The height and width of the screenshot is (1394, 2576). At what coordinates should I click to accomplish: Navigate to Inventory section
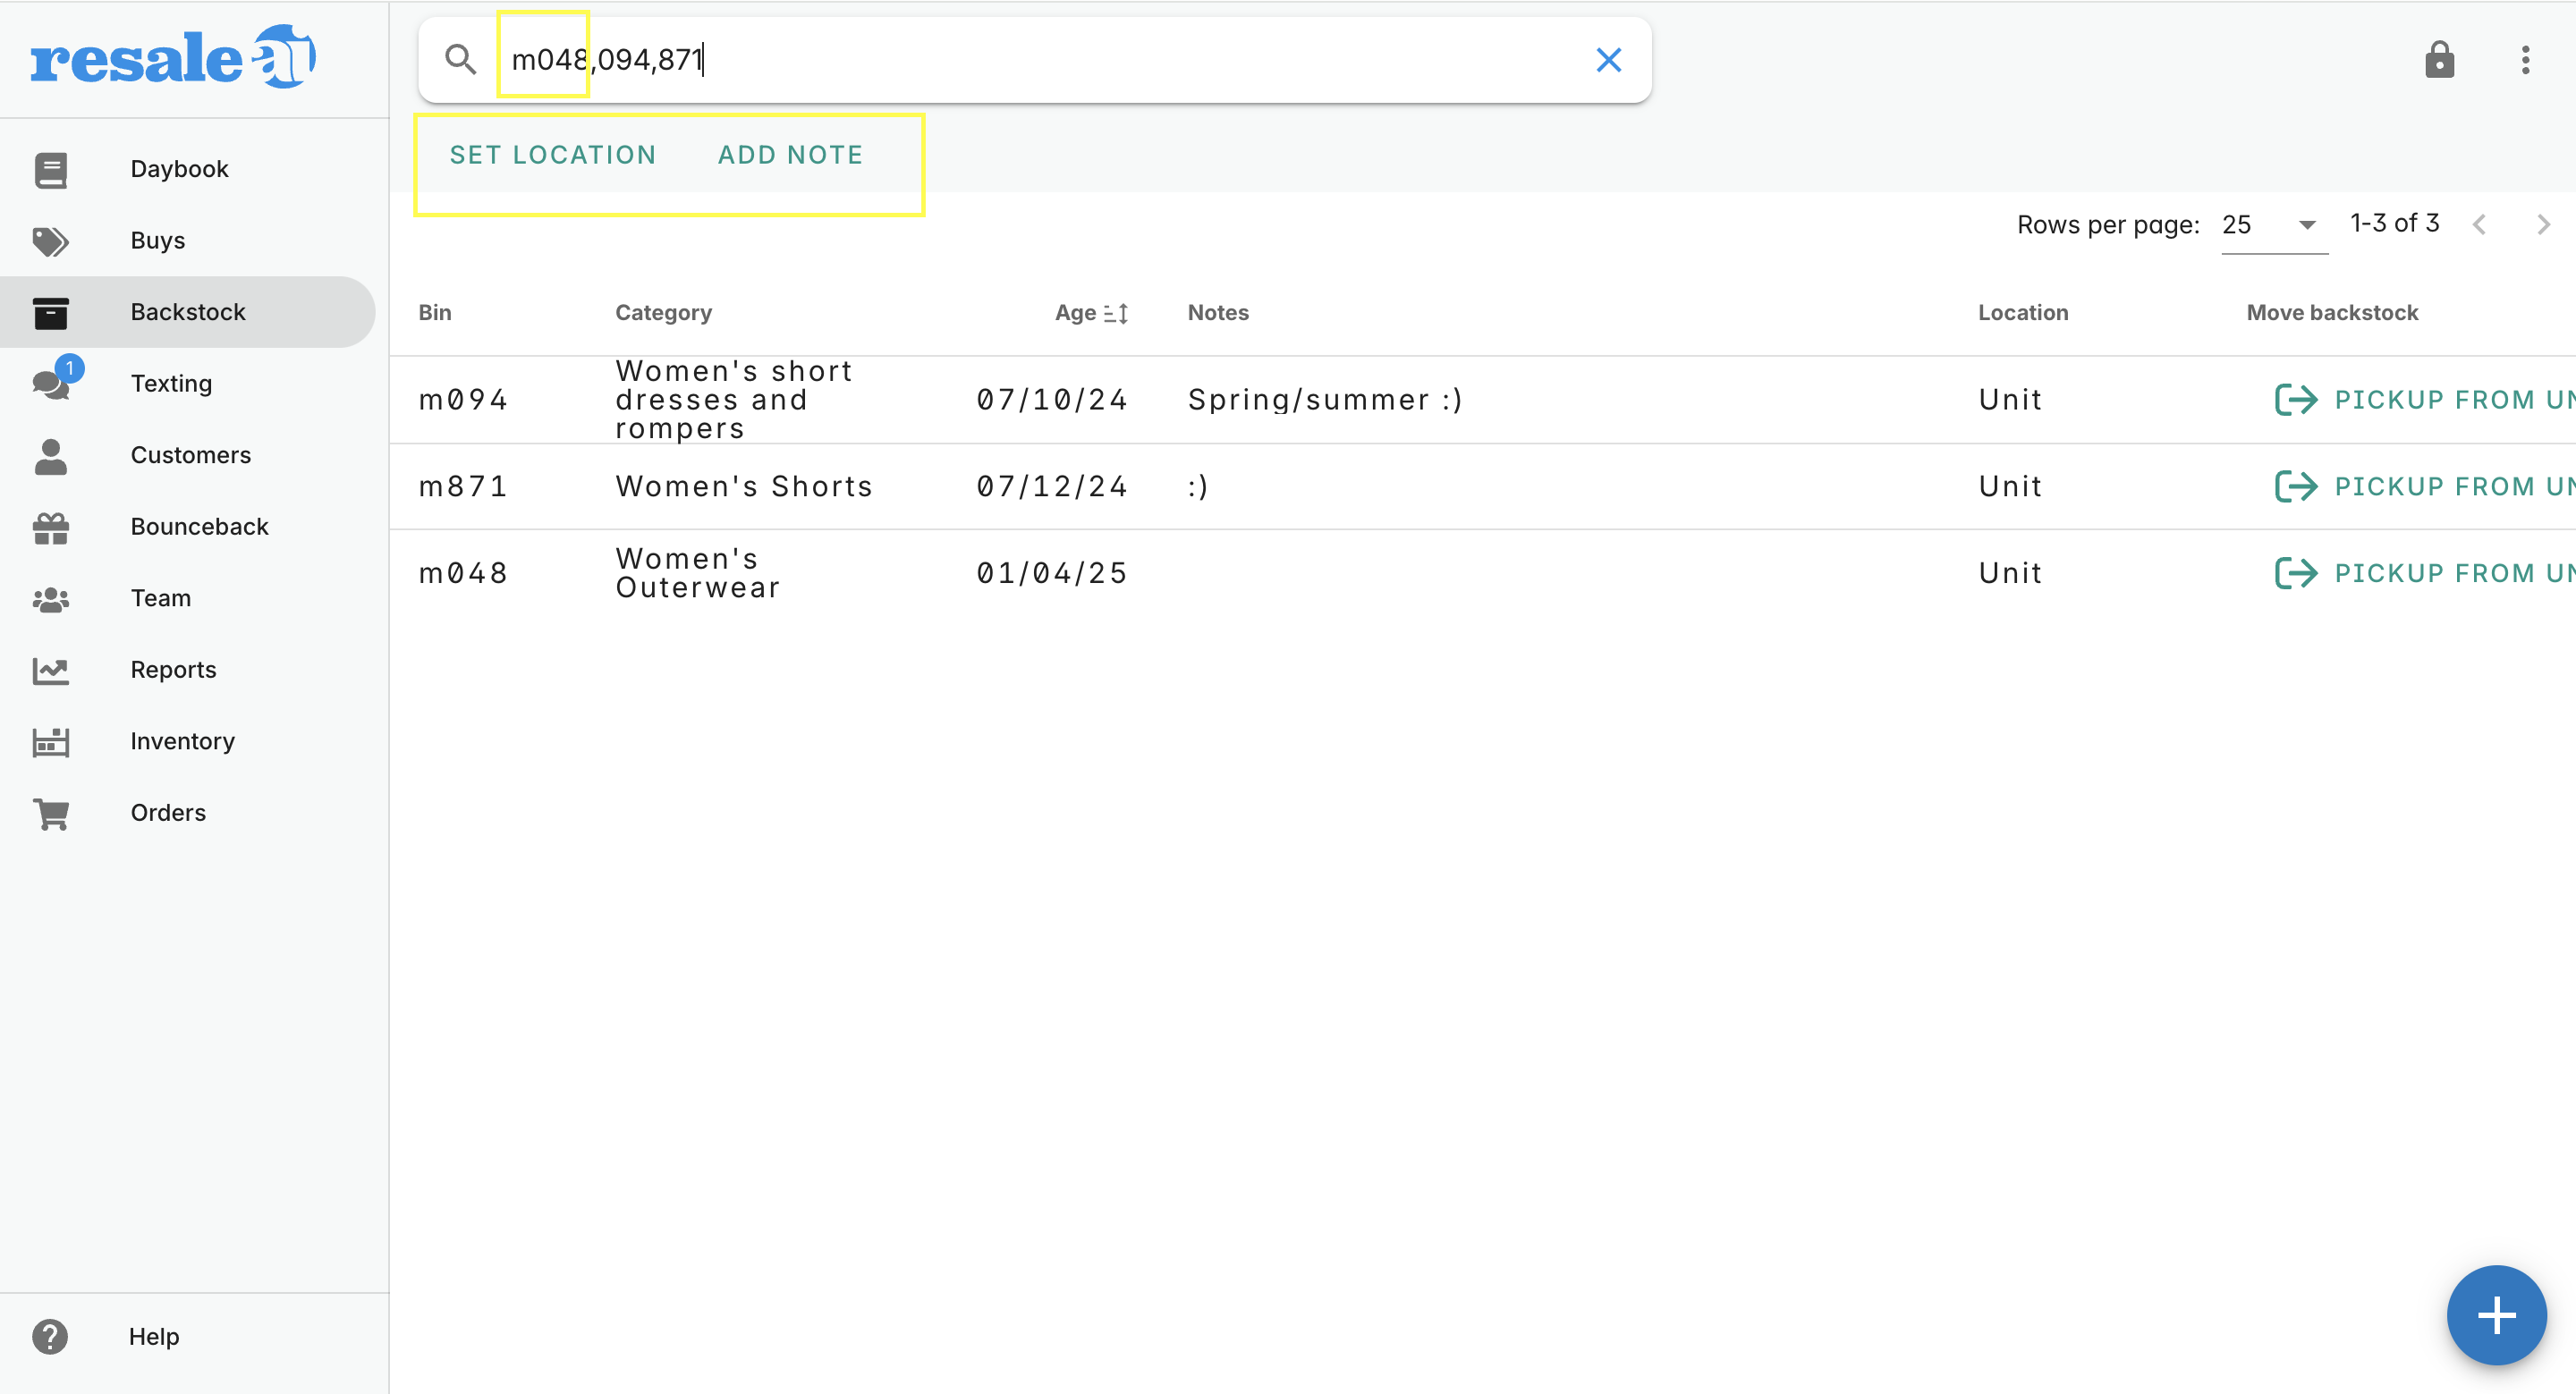tap(182, 741)
